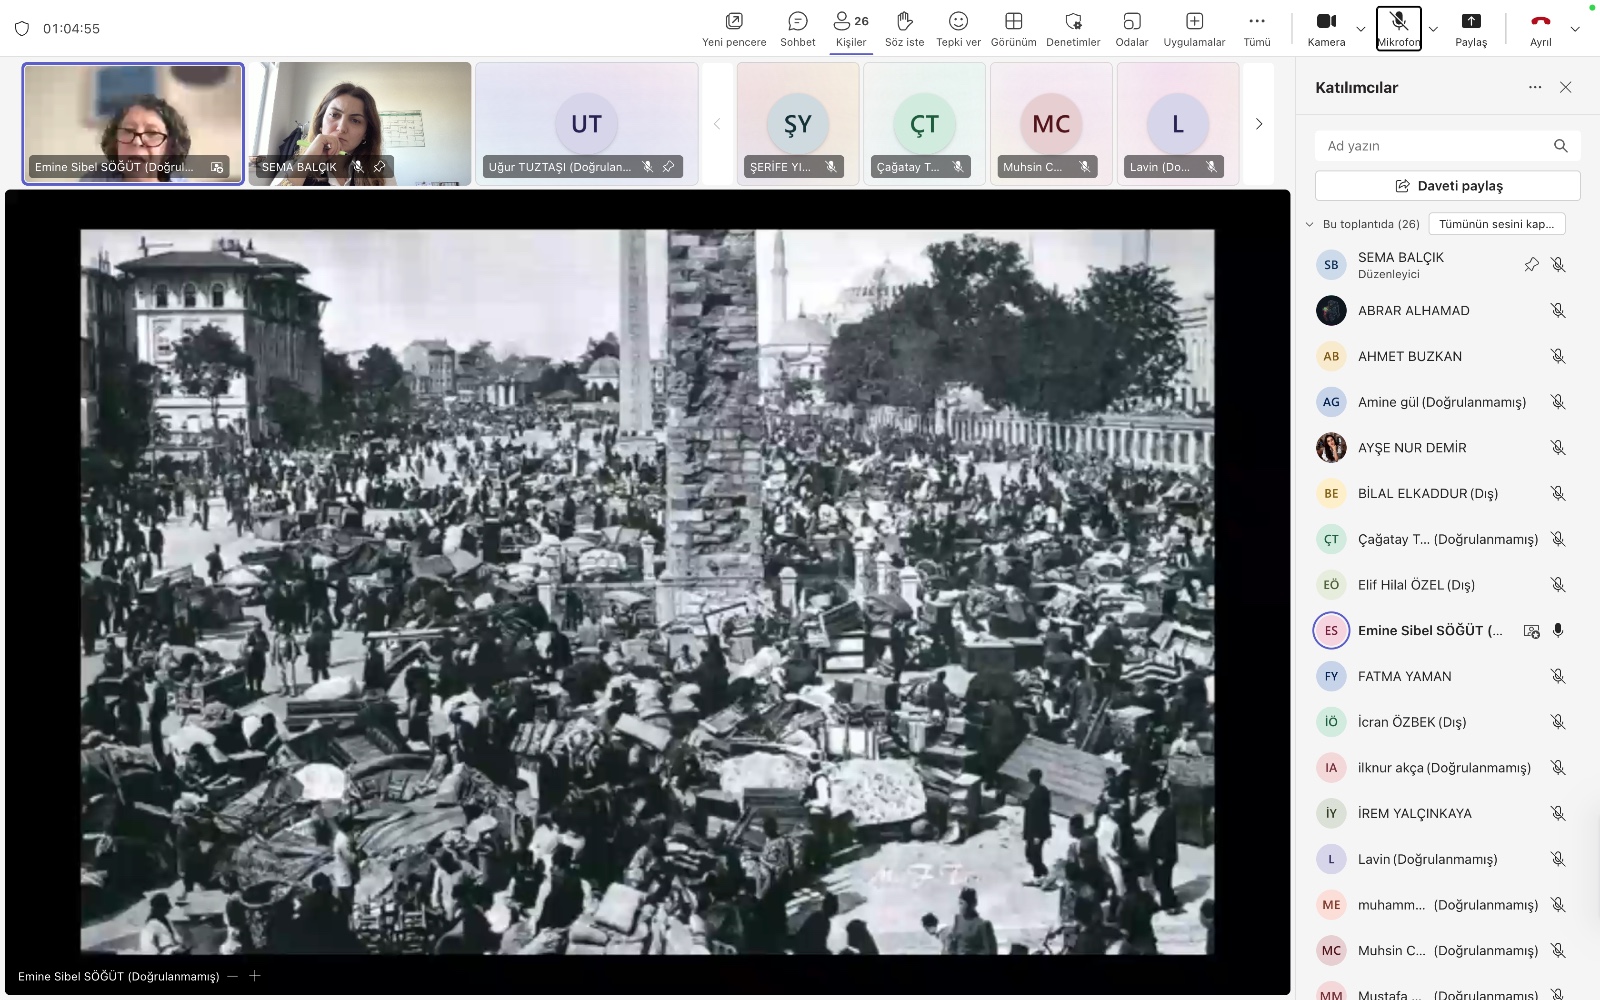
Task: Expand Kamera options dropdown arrow
Action: click(x=1361, y=29)
